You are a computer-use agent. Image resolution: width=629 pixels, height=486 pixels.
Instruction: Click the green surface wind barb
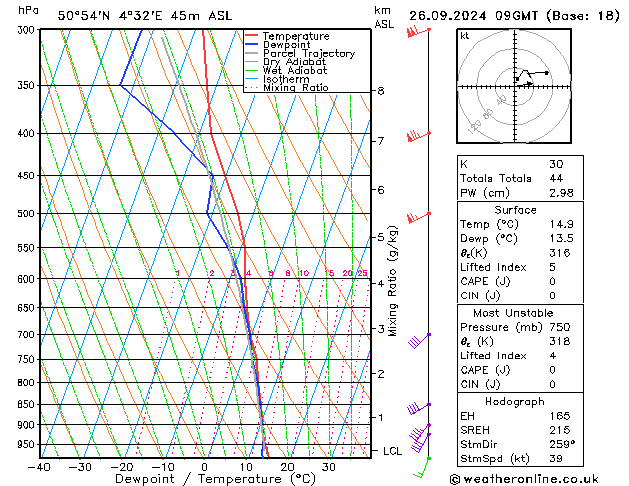422,467
